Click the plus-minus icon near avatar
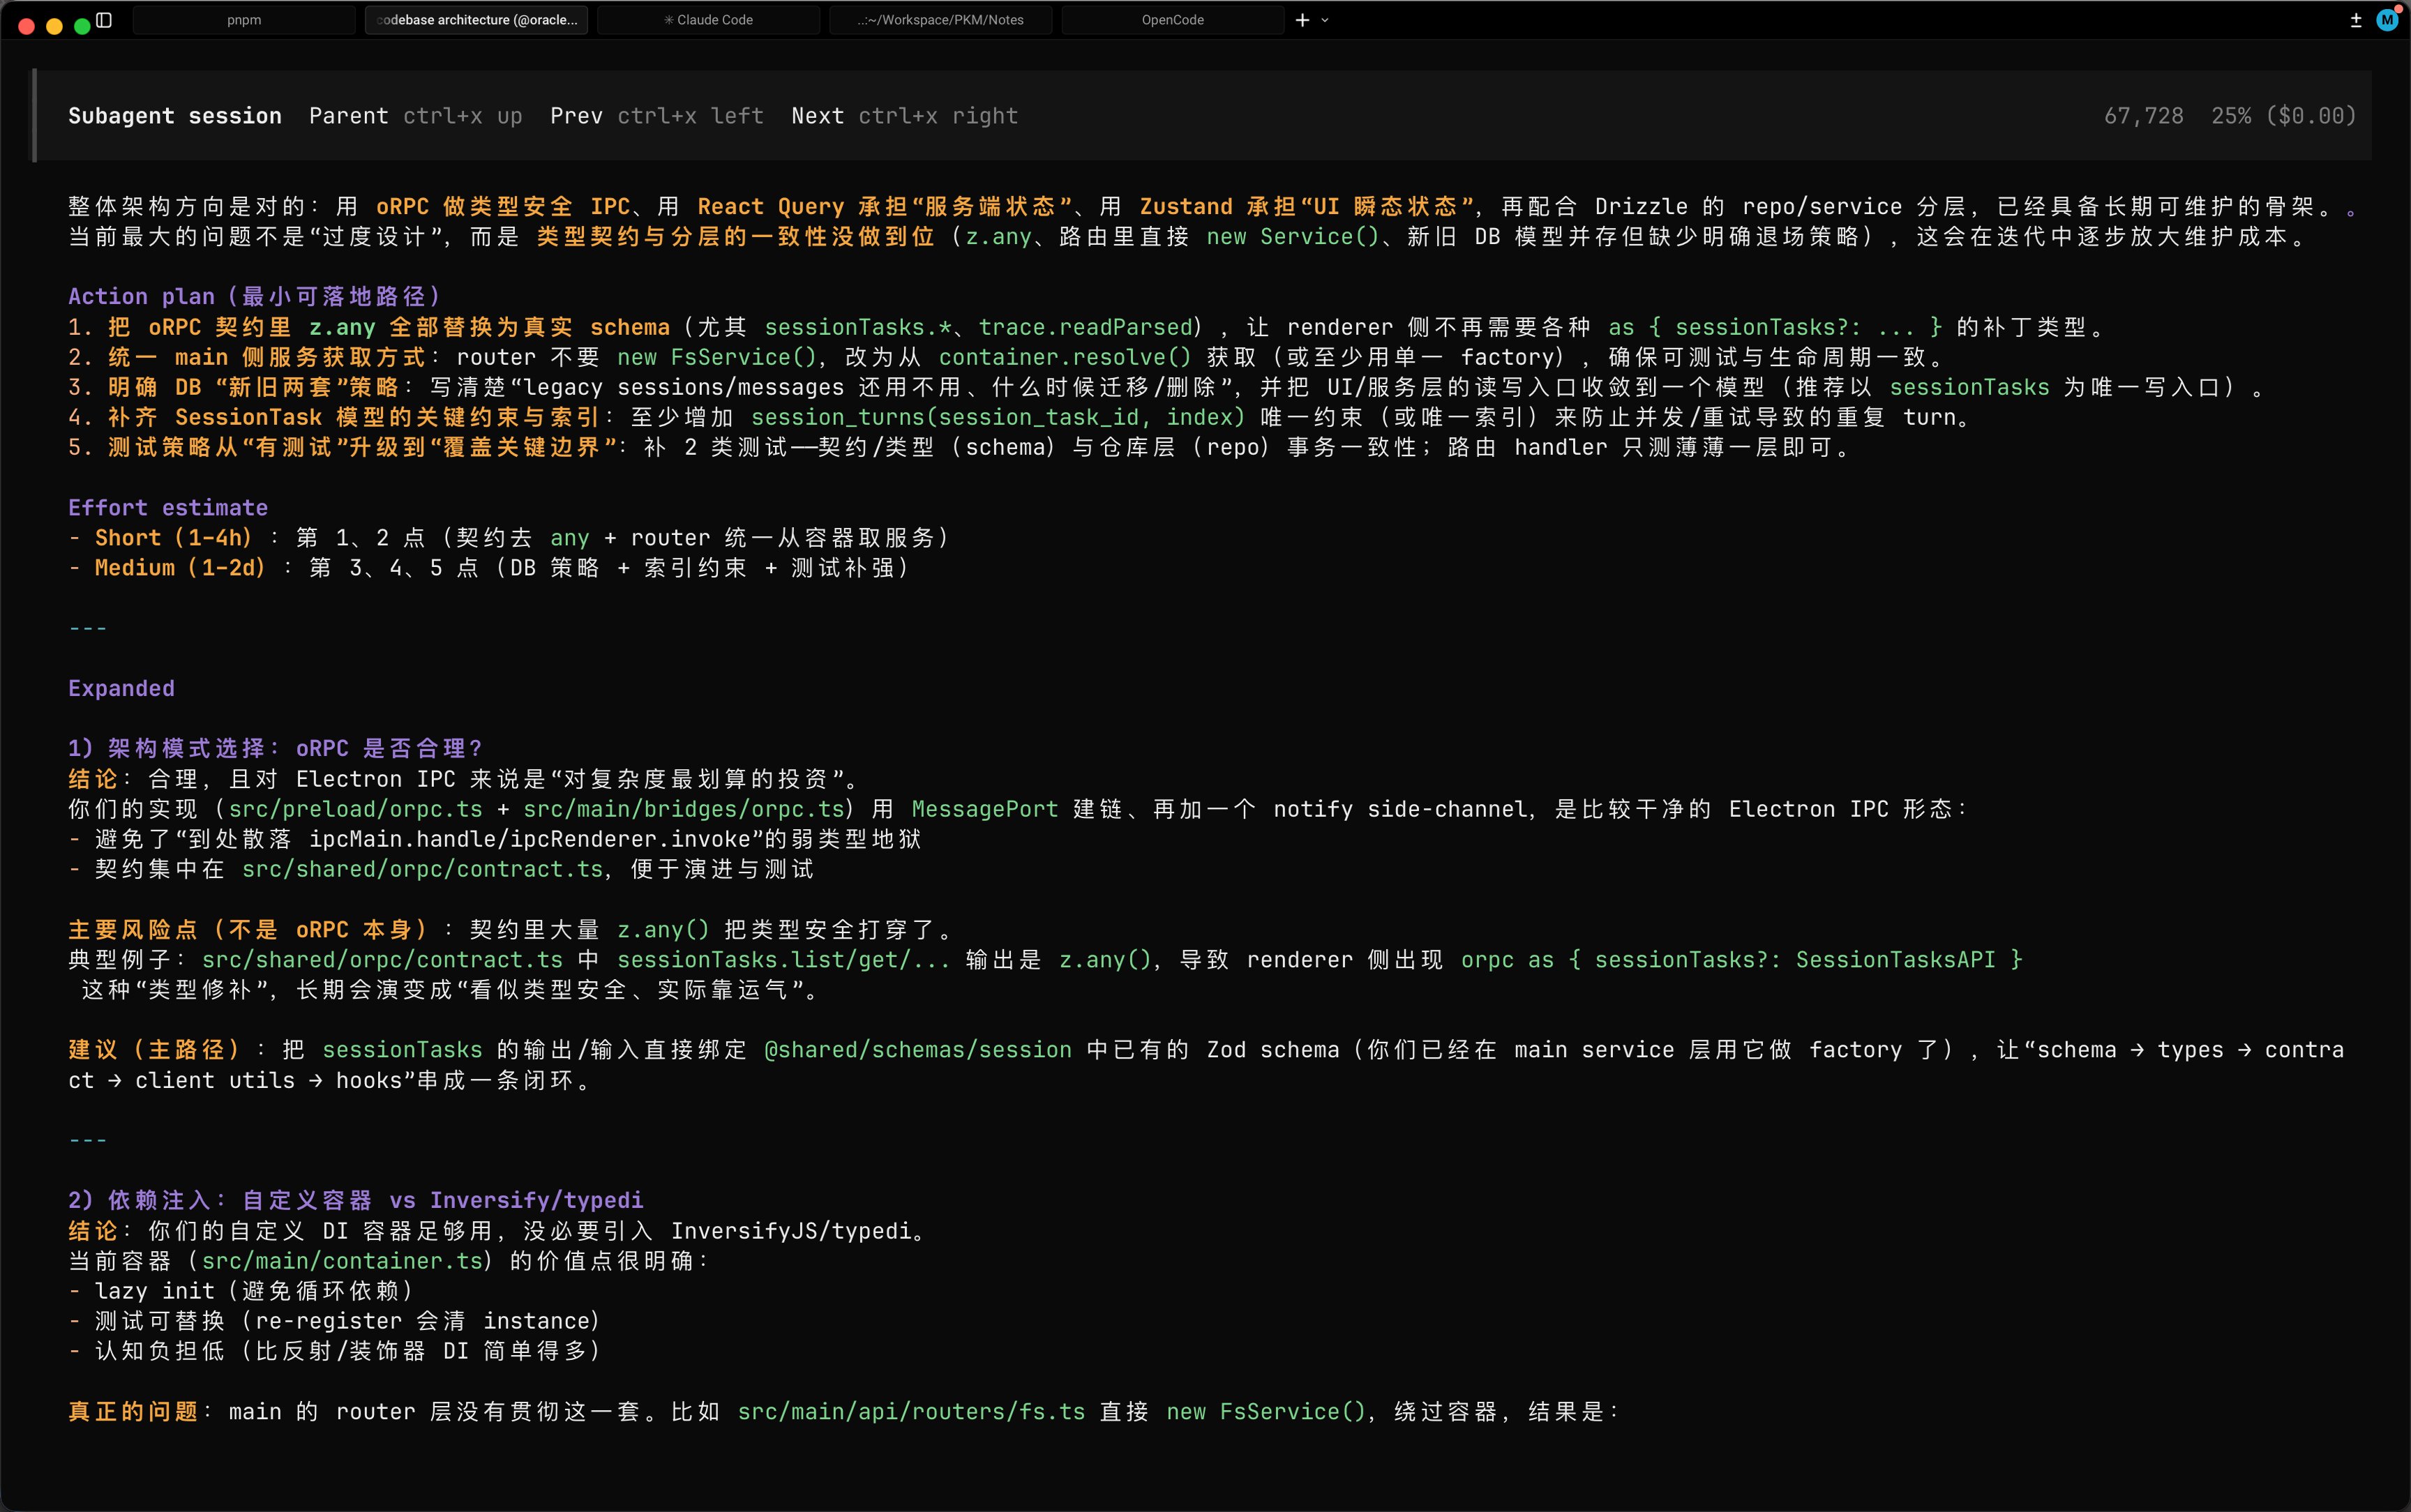This screenshot has width=2411, height=1512. [2356, 20]
